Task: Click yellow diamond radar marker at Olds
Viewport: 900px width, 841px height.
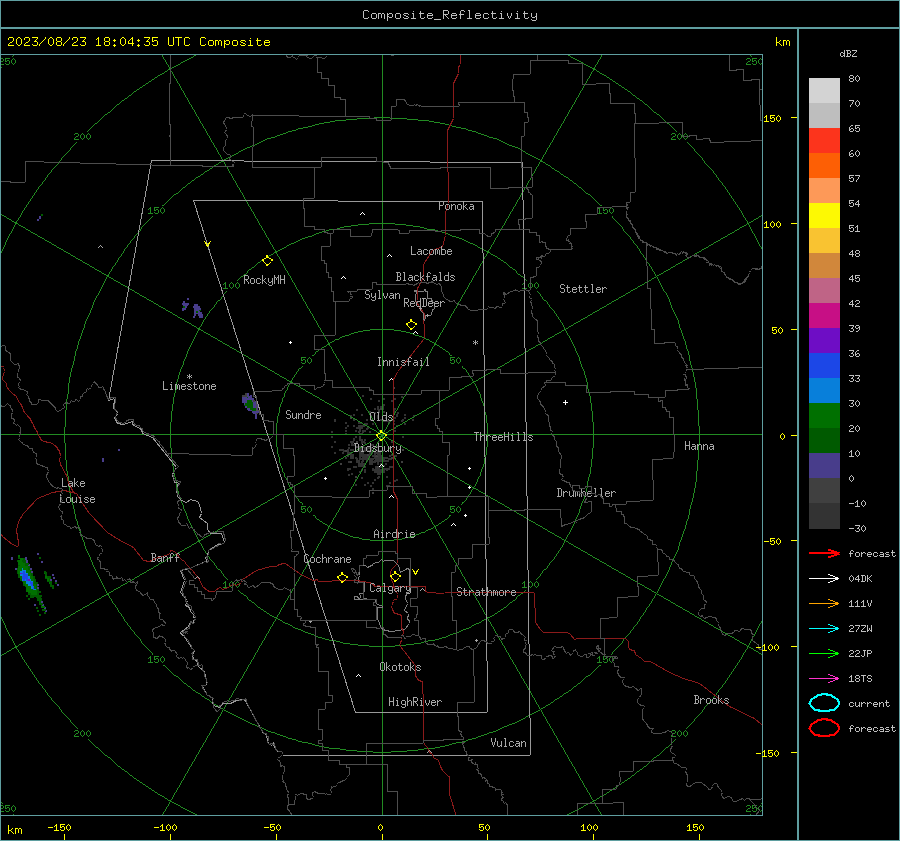Action: click(x=381, y=436)
